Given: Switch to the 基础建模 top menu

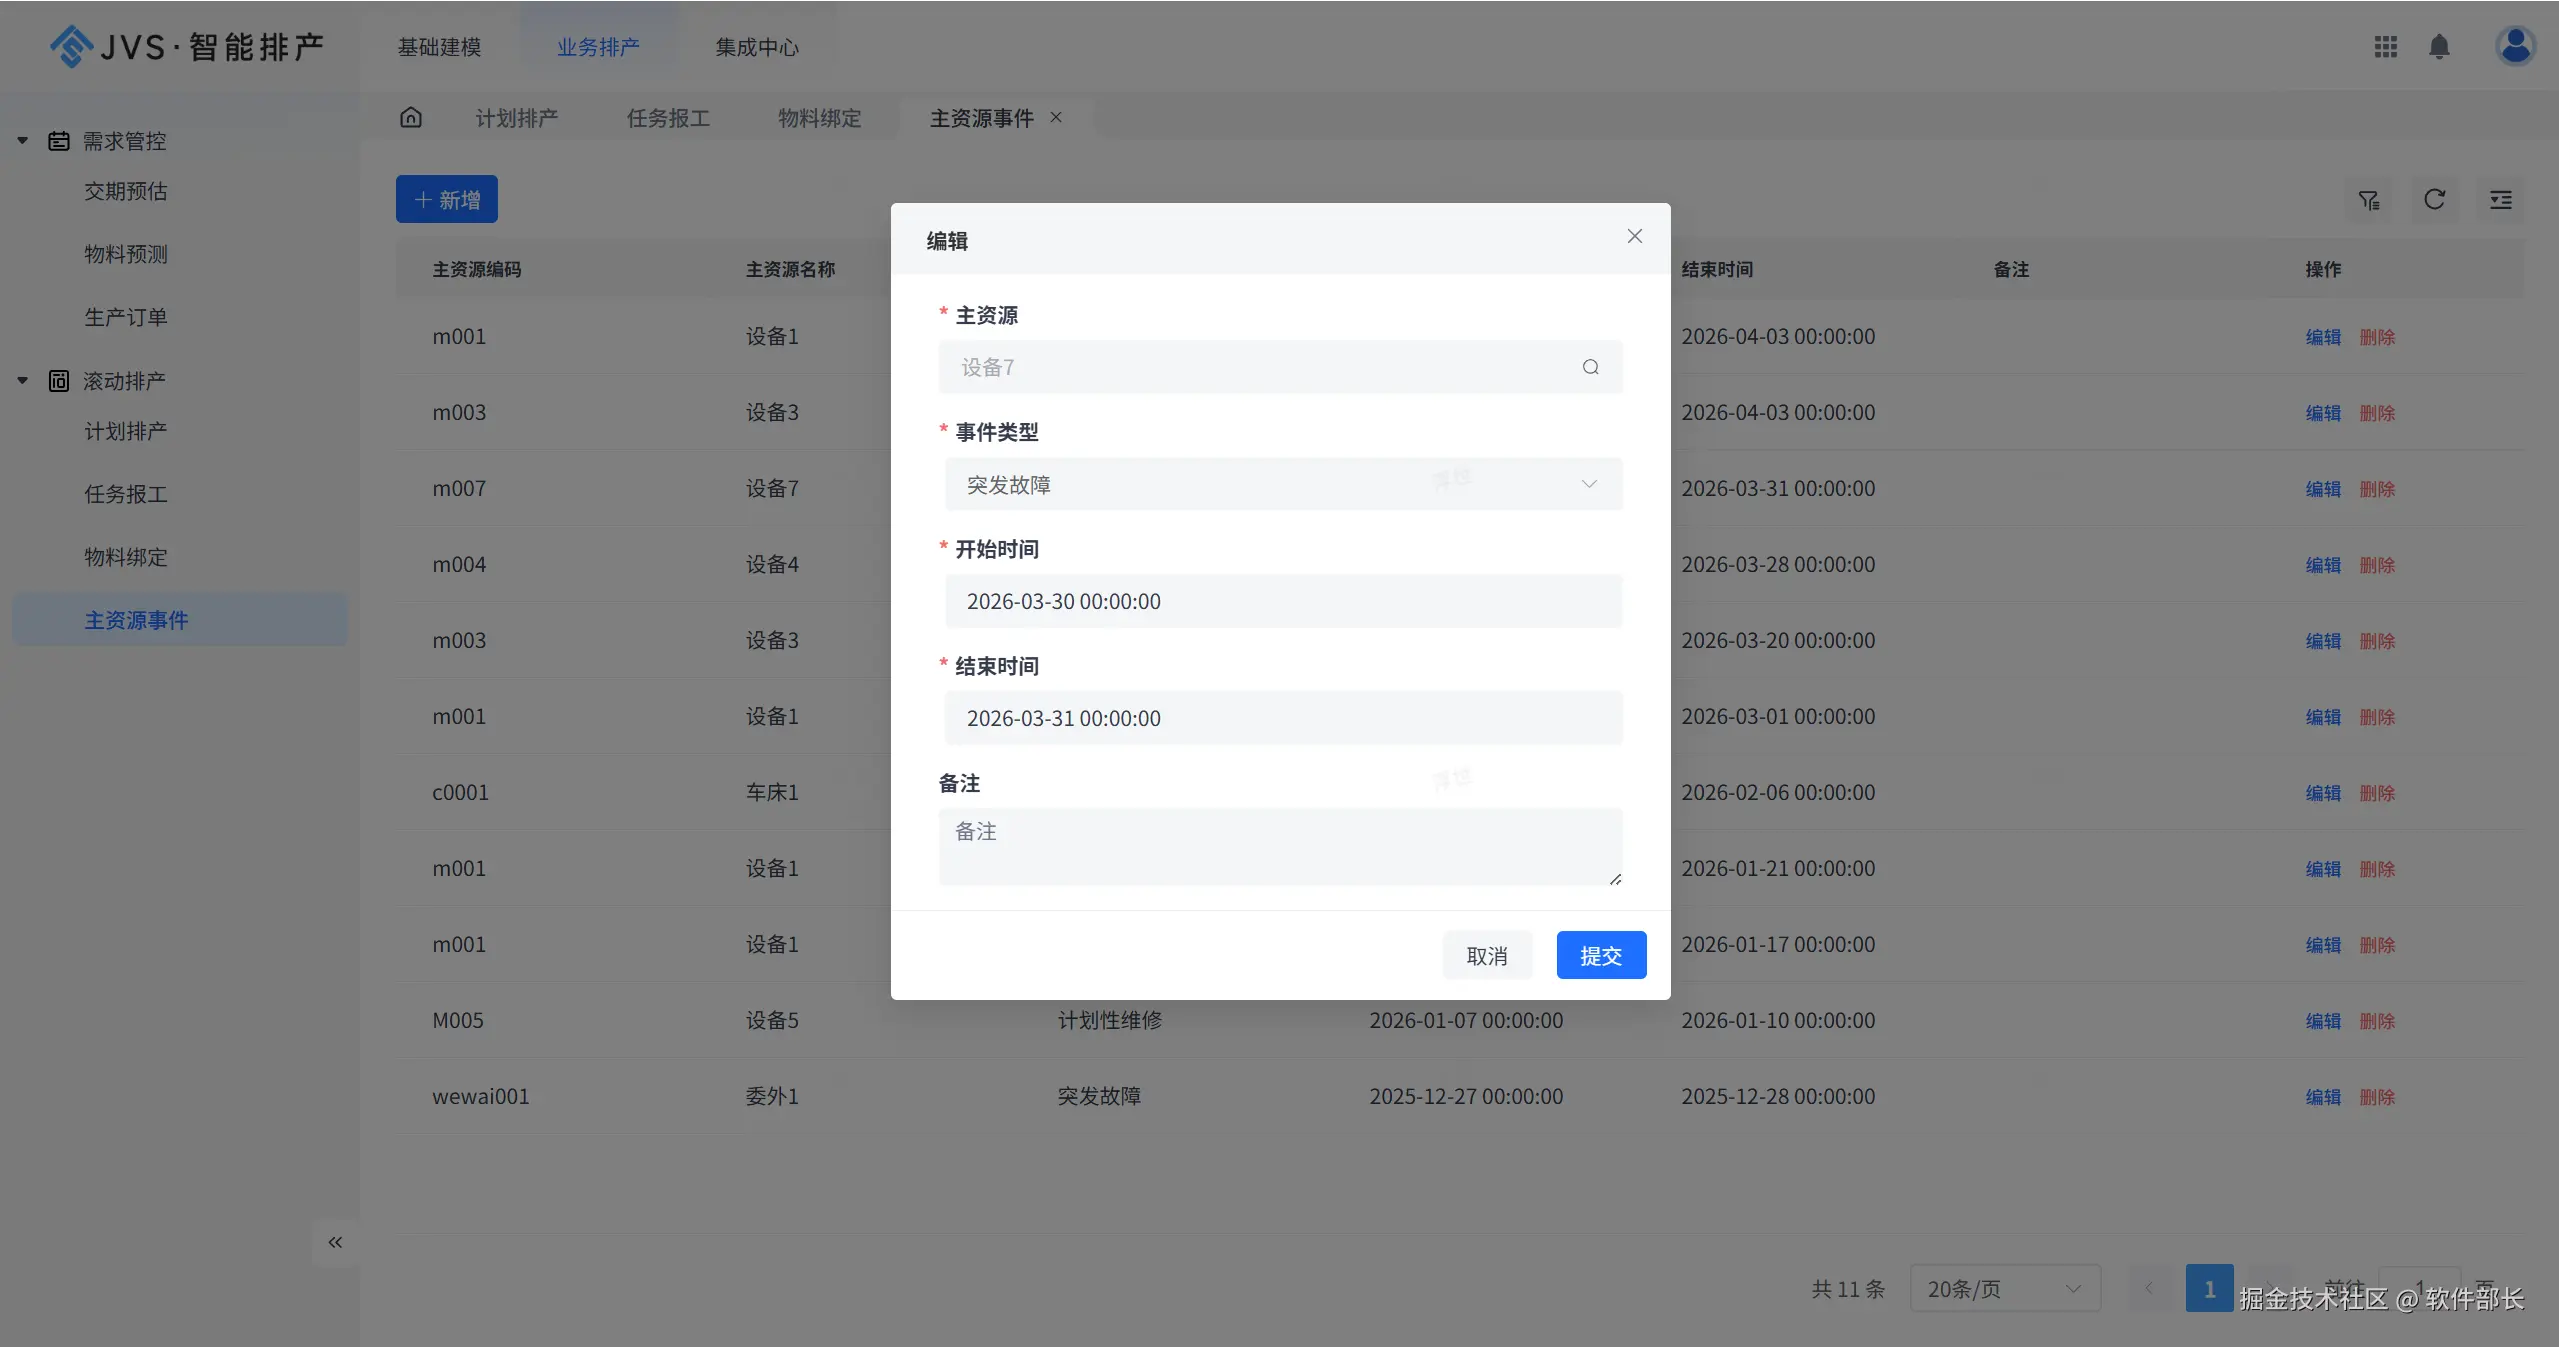Looking at the screenshot, I should point(439,47).
